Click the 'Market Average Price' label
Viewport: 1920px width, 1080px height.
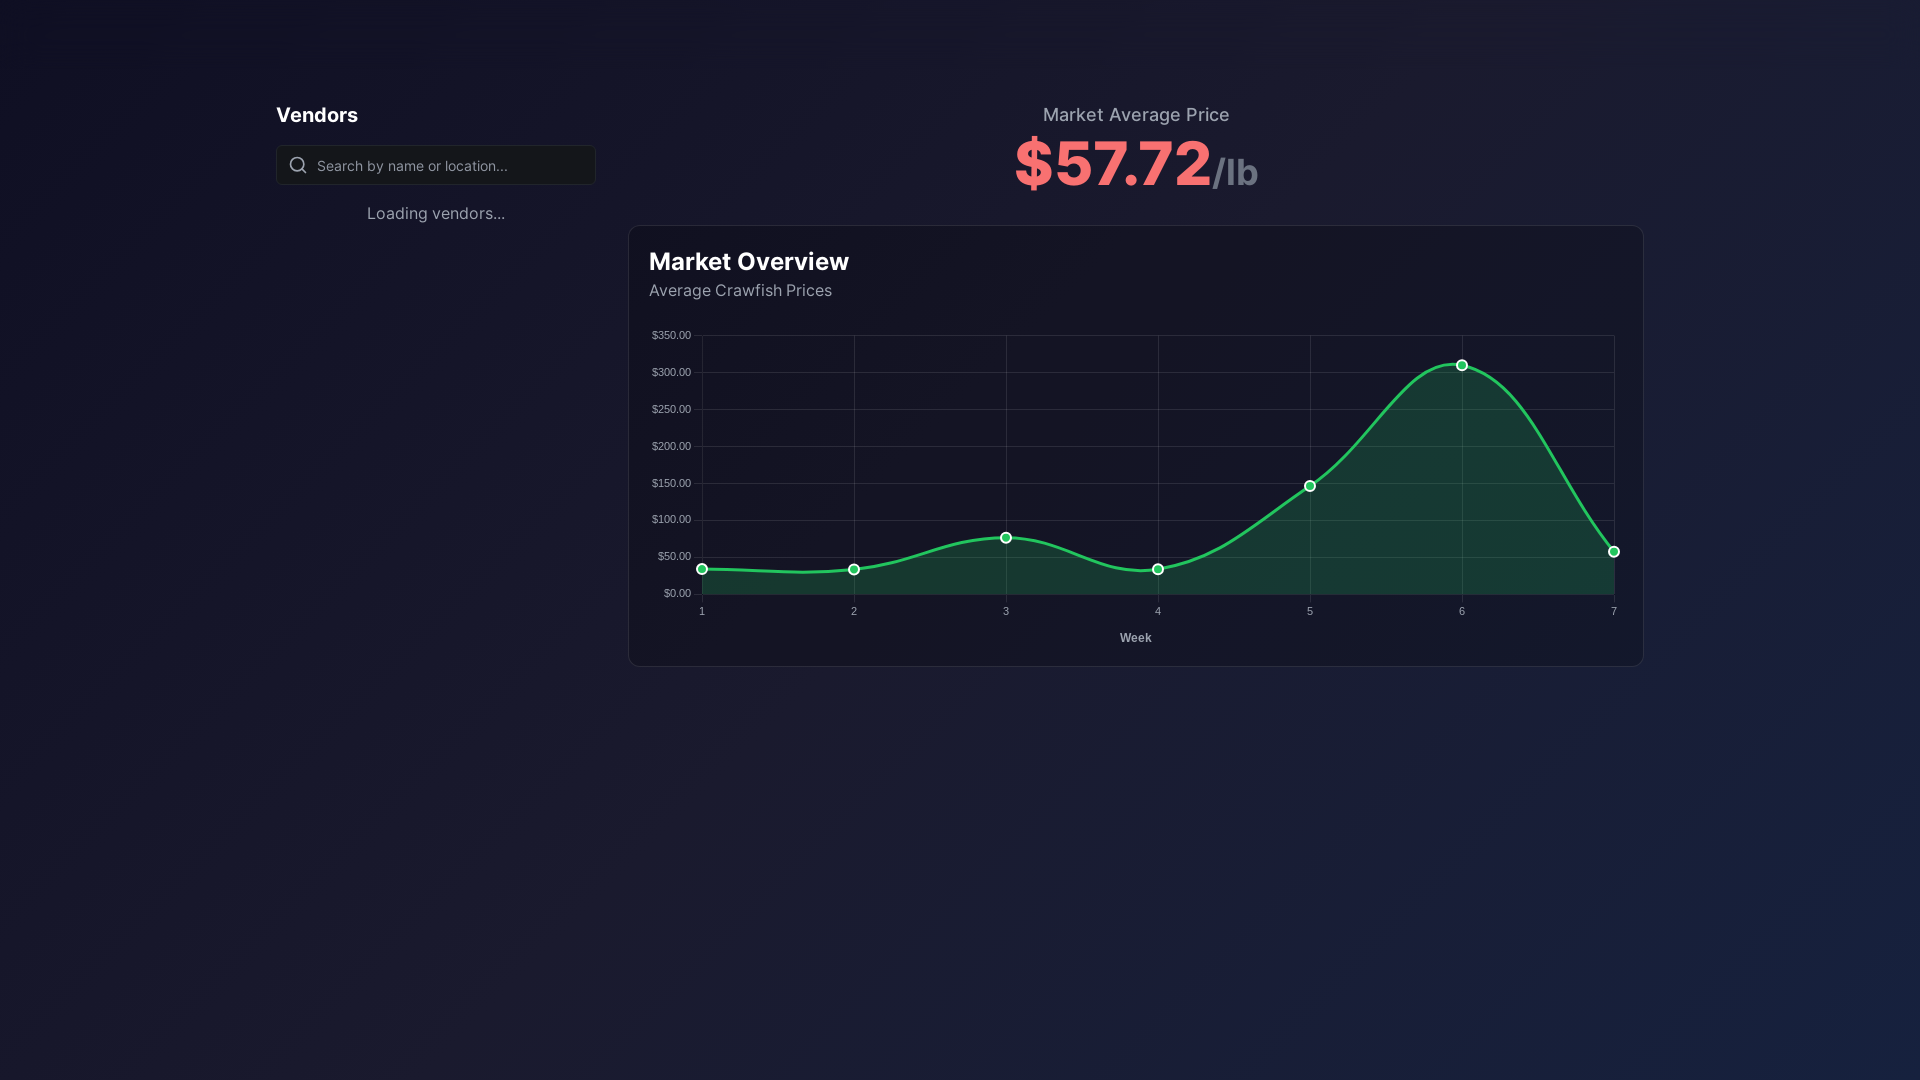(x=1136, y=115)
